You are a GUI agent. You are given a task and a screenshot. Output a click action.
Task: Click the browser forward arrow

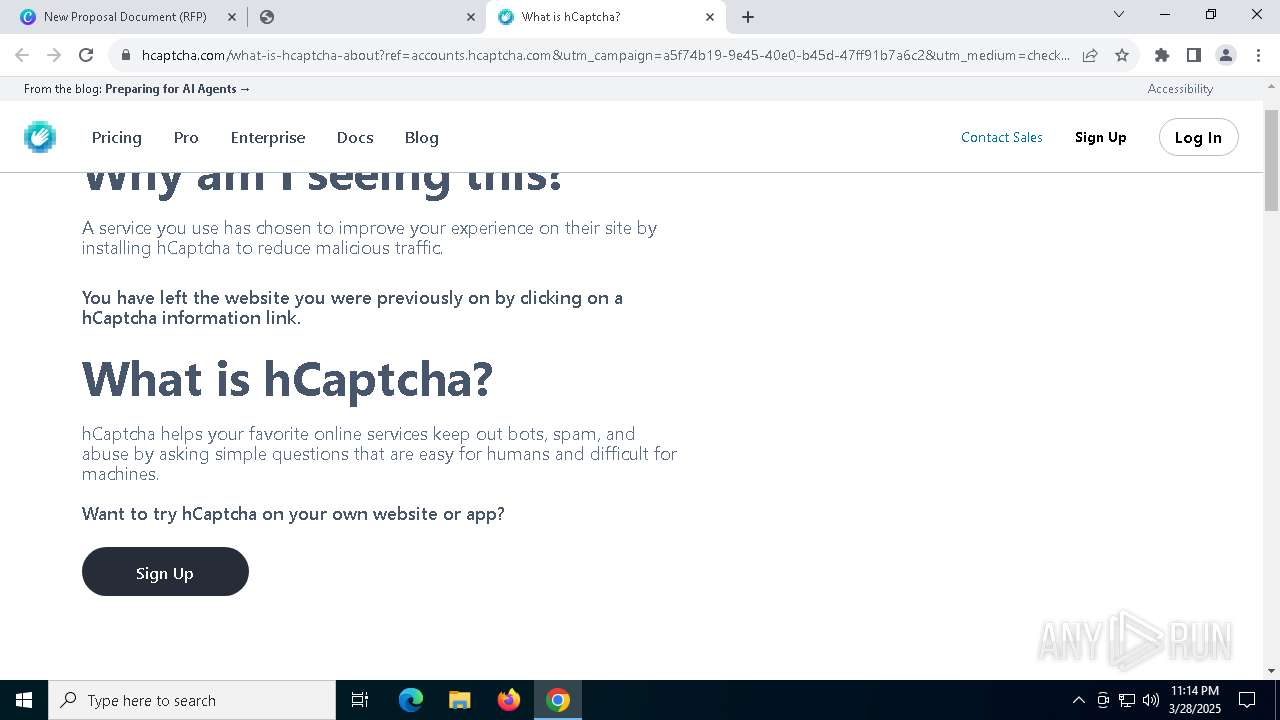point(54,55)
